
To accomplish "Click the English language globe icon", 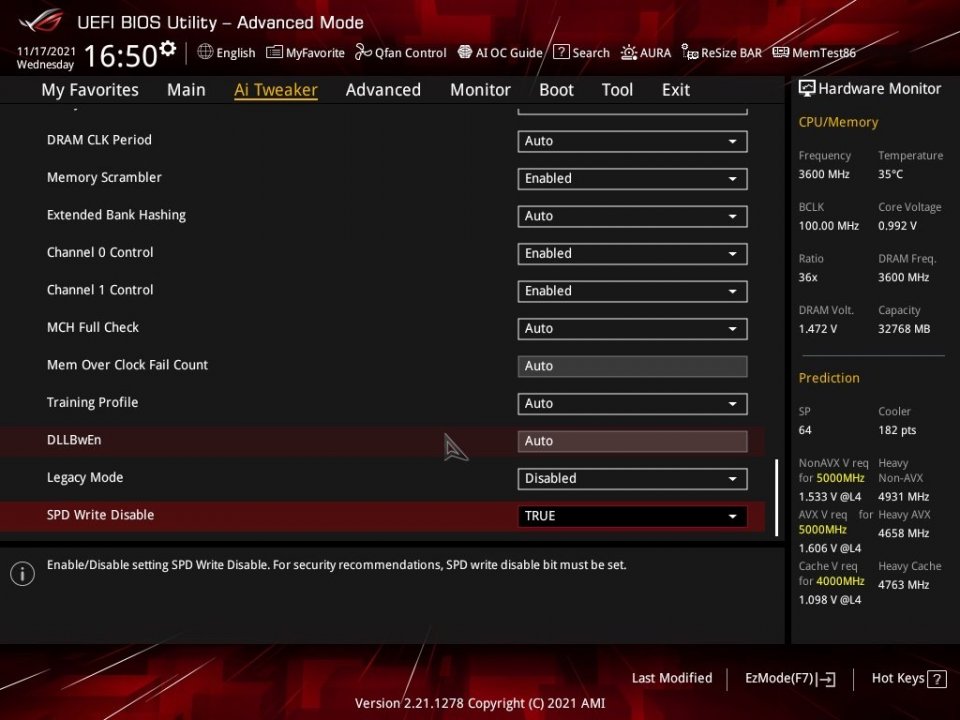I will click(205, 52).
